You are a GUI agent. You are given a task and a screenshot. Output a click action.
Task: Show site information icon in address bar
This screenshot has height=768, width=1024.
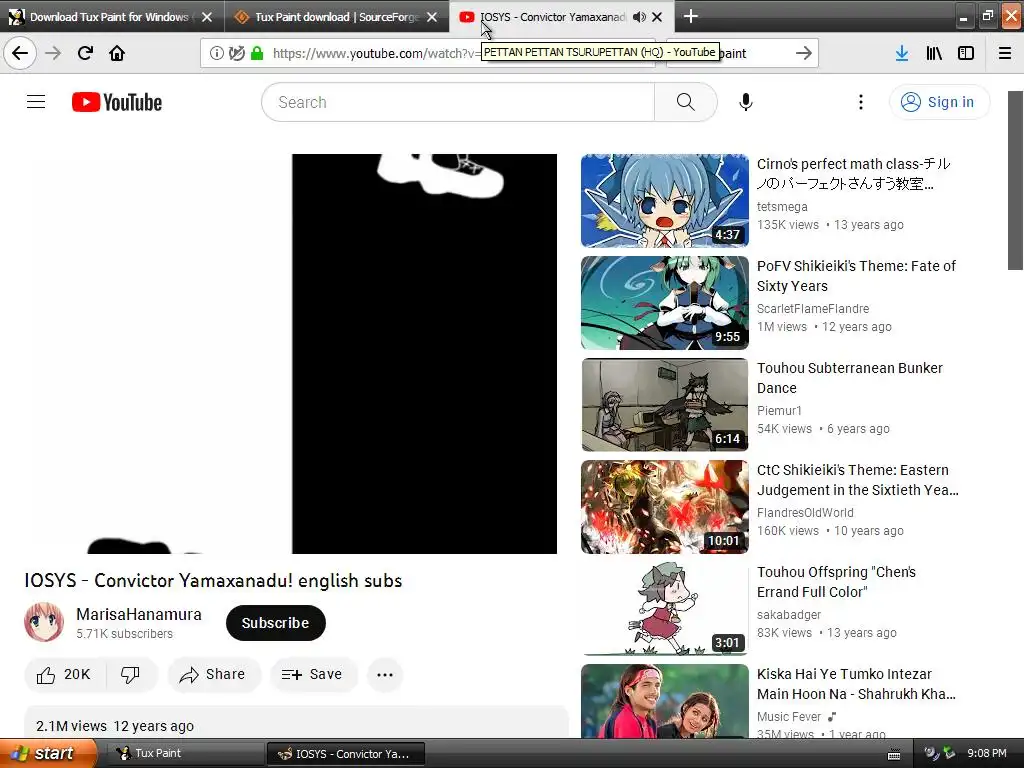pyautogui.click(x=216, y=53)
